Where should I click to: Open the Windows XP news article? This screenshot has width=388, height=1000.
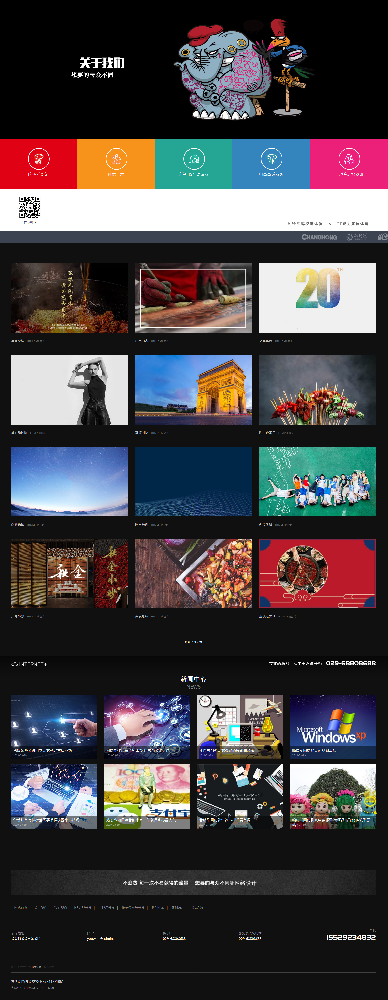pyautogui.click(x=333, y=727)
